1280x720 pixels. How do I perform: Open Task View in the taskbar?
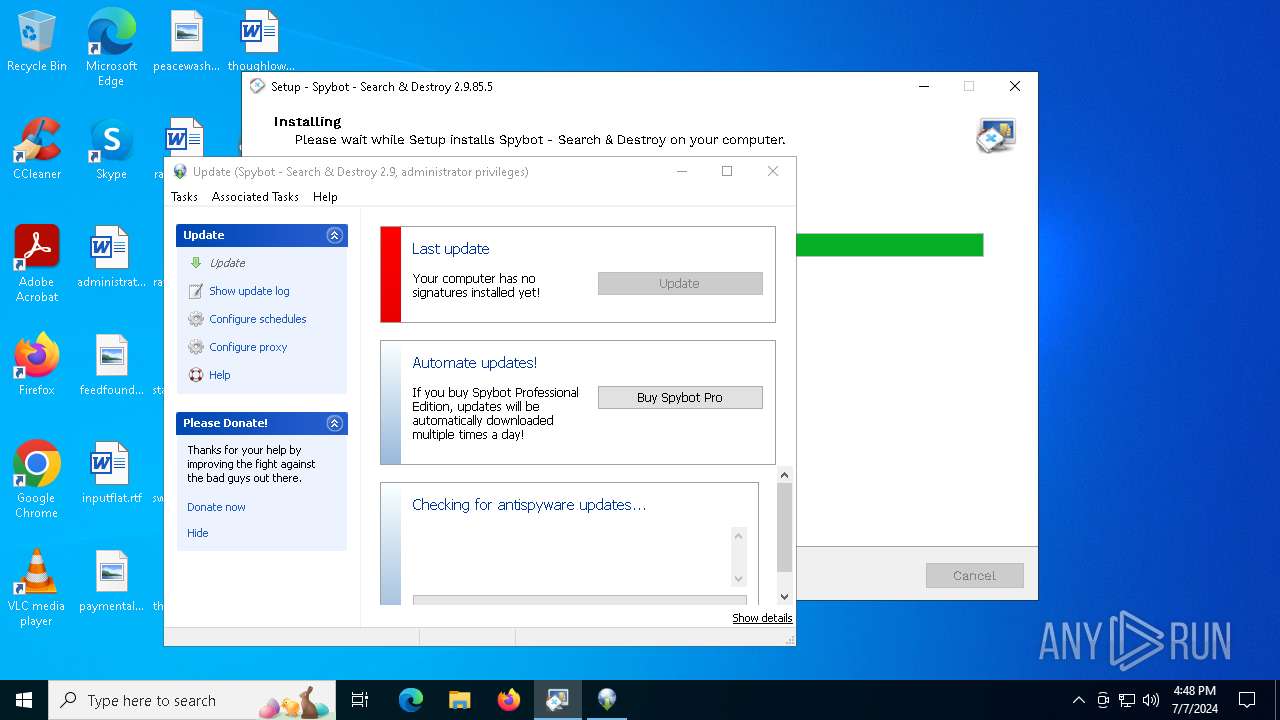[x=360, y=700]
